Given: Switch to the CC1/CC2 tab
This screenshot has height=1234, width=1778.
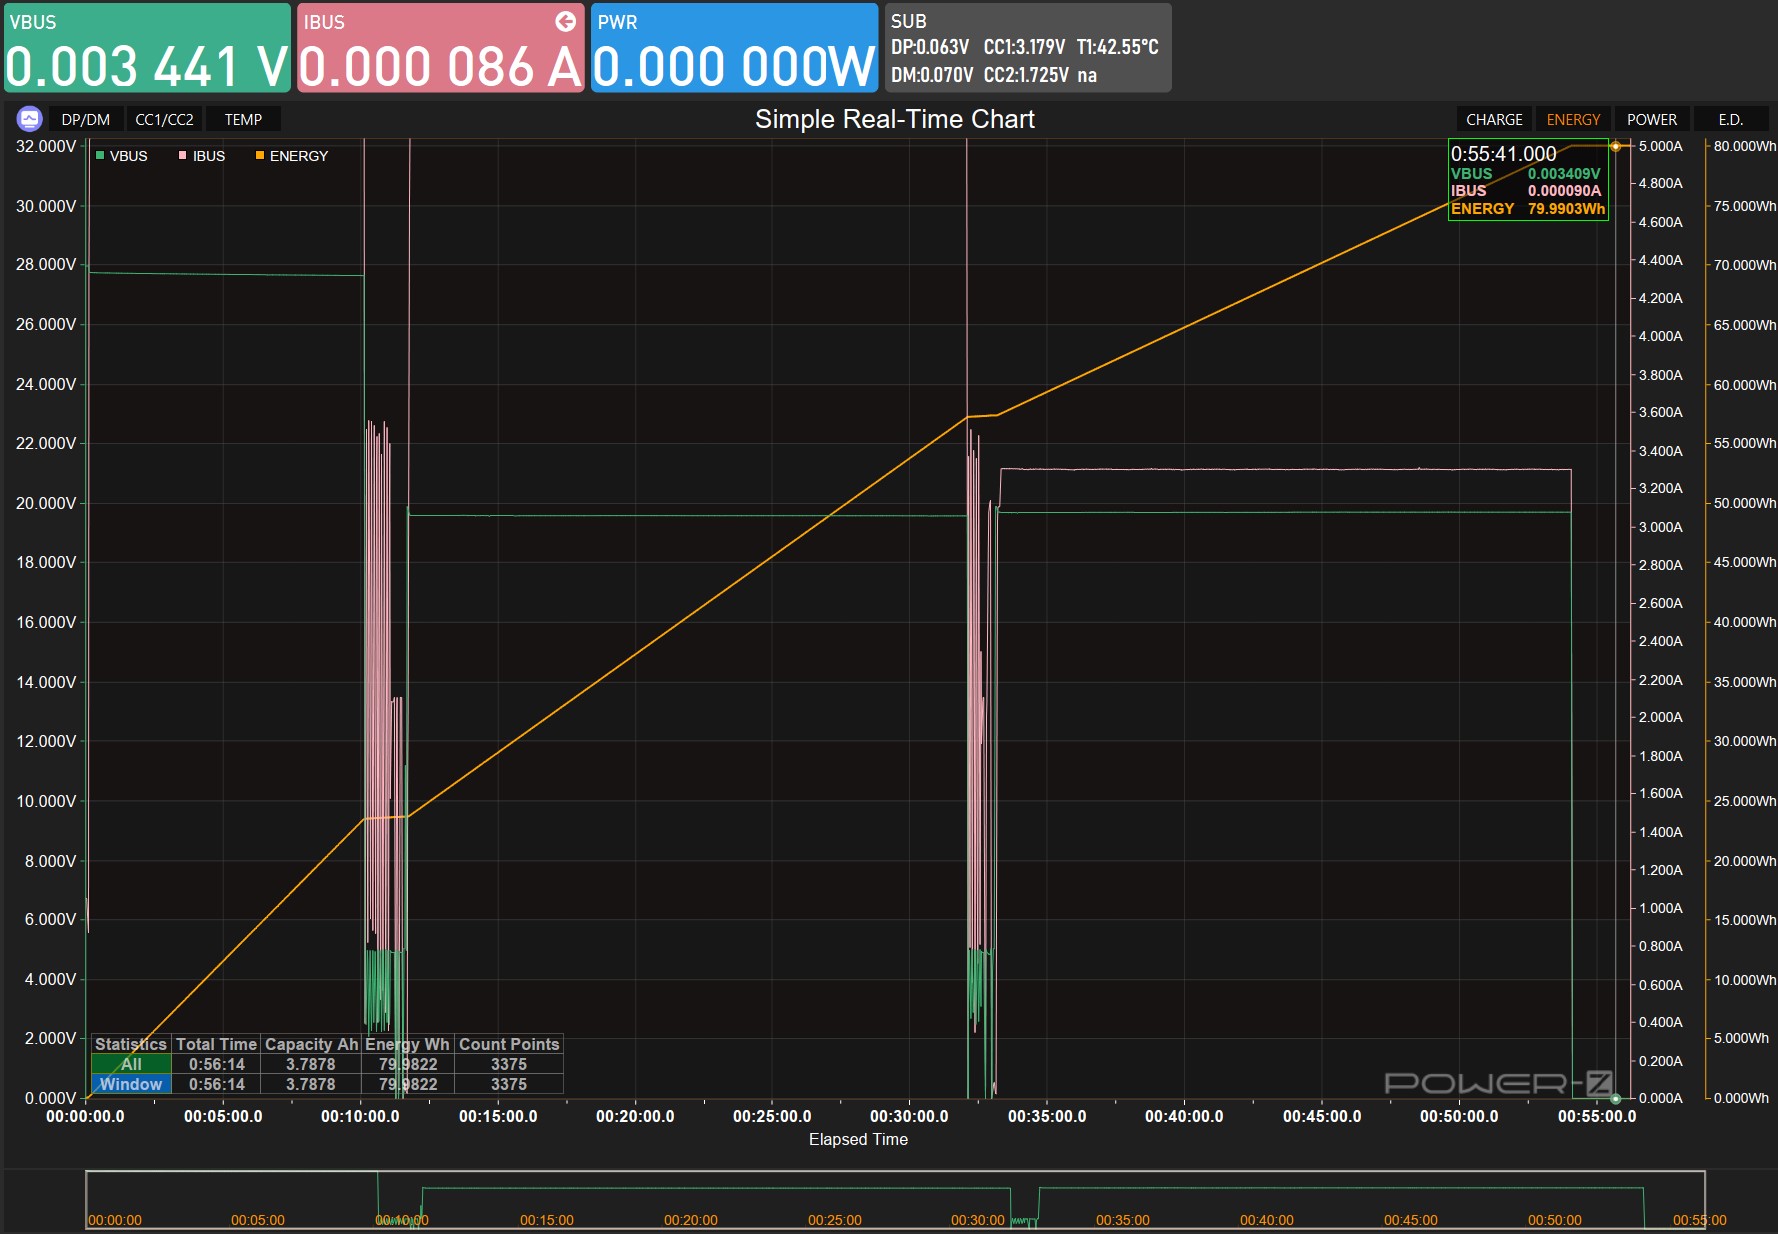Looking at the screenshot, I should pos(164,119).
